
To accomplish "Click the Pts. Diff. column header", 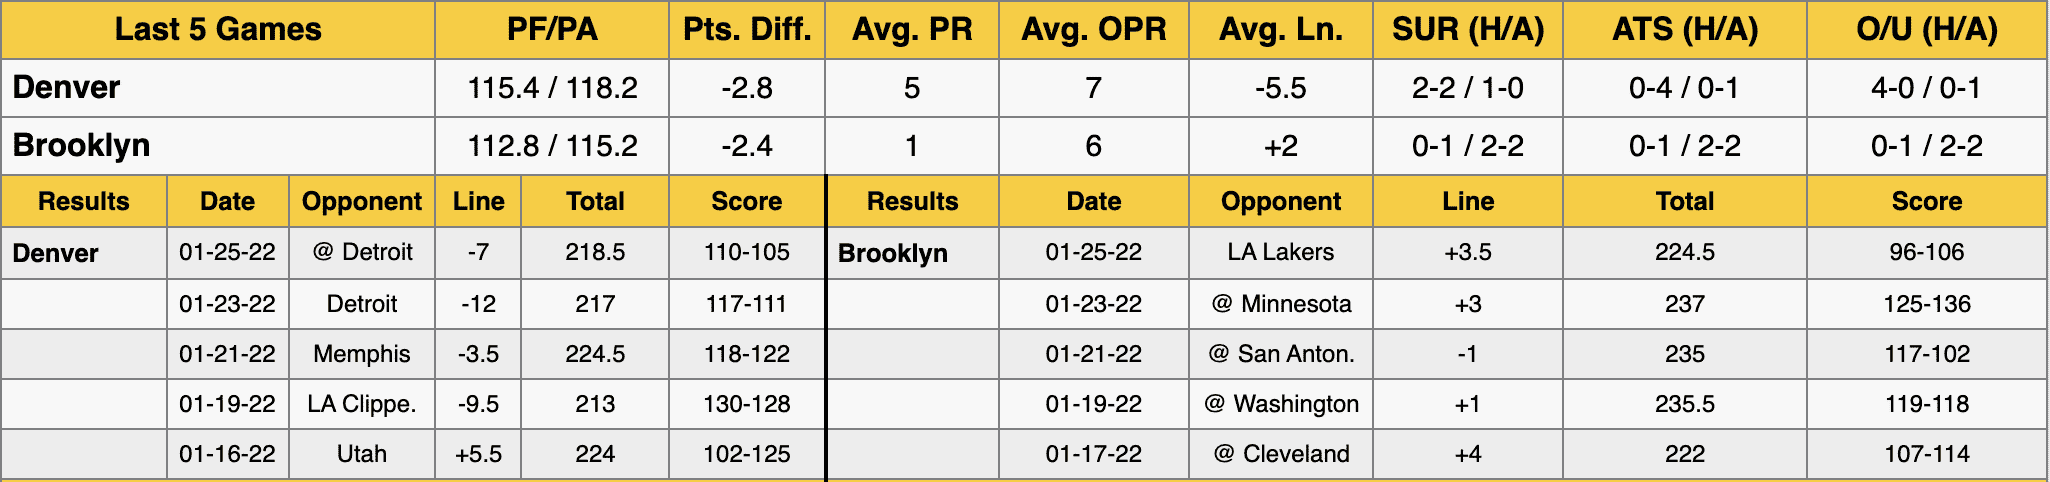I will point(747,30).
